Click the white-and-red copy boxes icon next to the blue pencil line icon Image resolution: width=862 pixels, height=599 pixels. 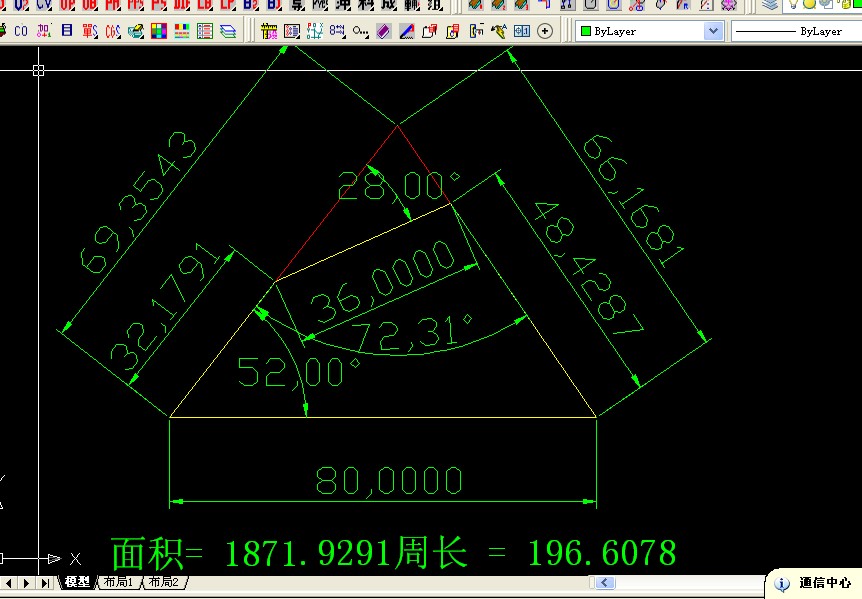tap(429, 31)
